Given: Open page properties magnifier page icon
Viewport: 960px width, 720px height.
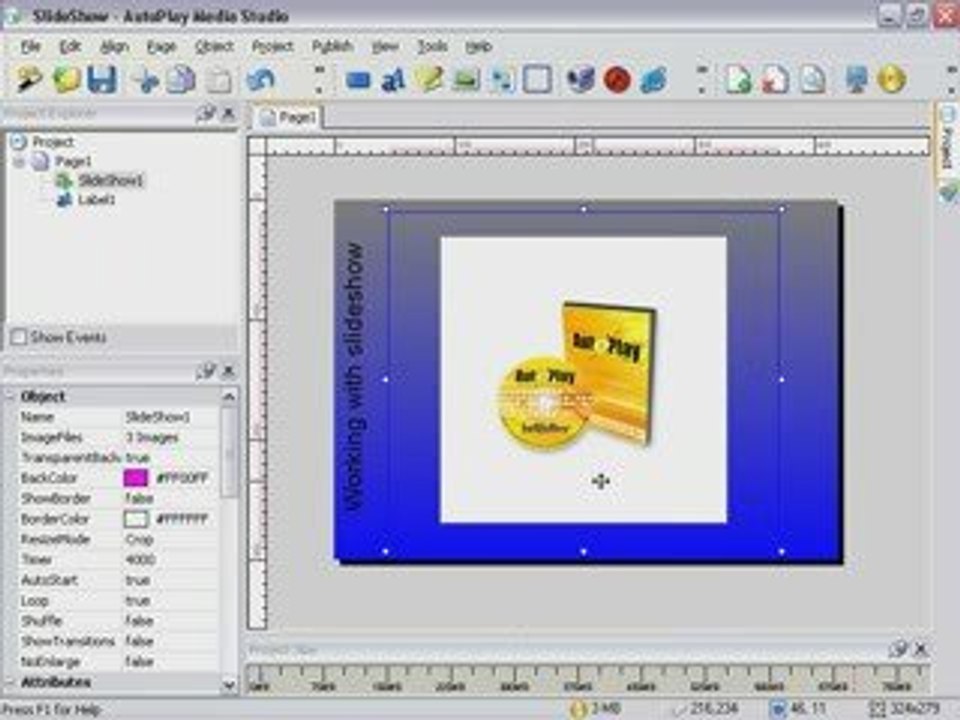Looking at the screenshot, I should 812,80.
